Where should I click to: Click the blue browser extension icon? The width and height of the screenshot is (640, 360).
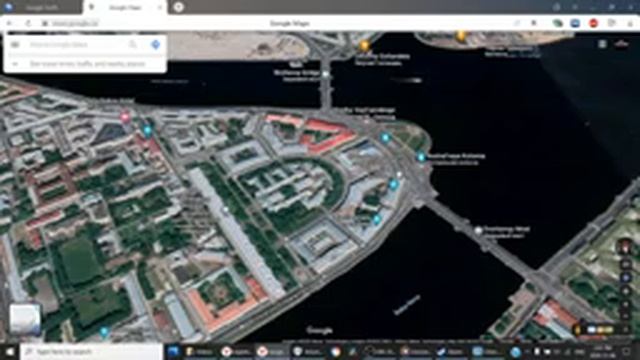click(576, 23)
